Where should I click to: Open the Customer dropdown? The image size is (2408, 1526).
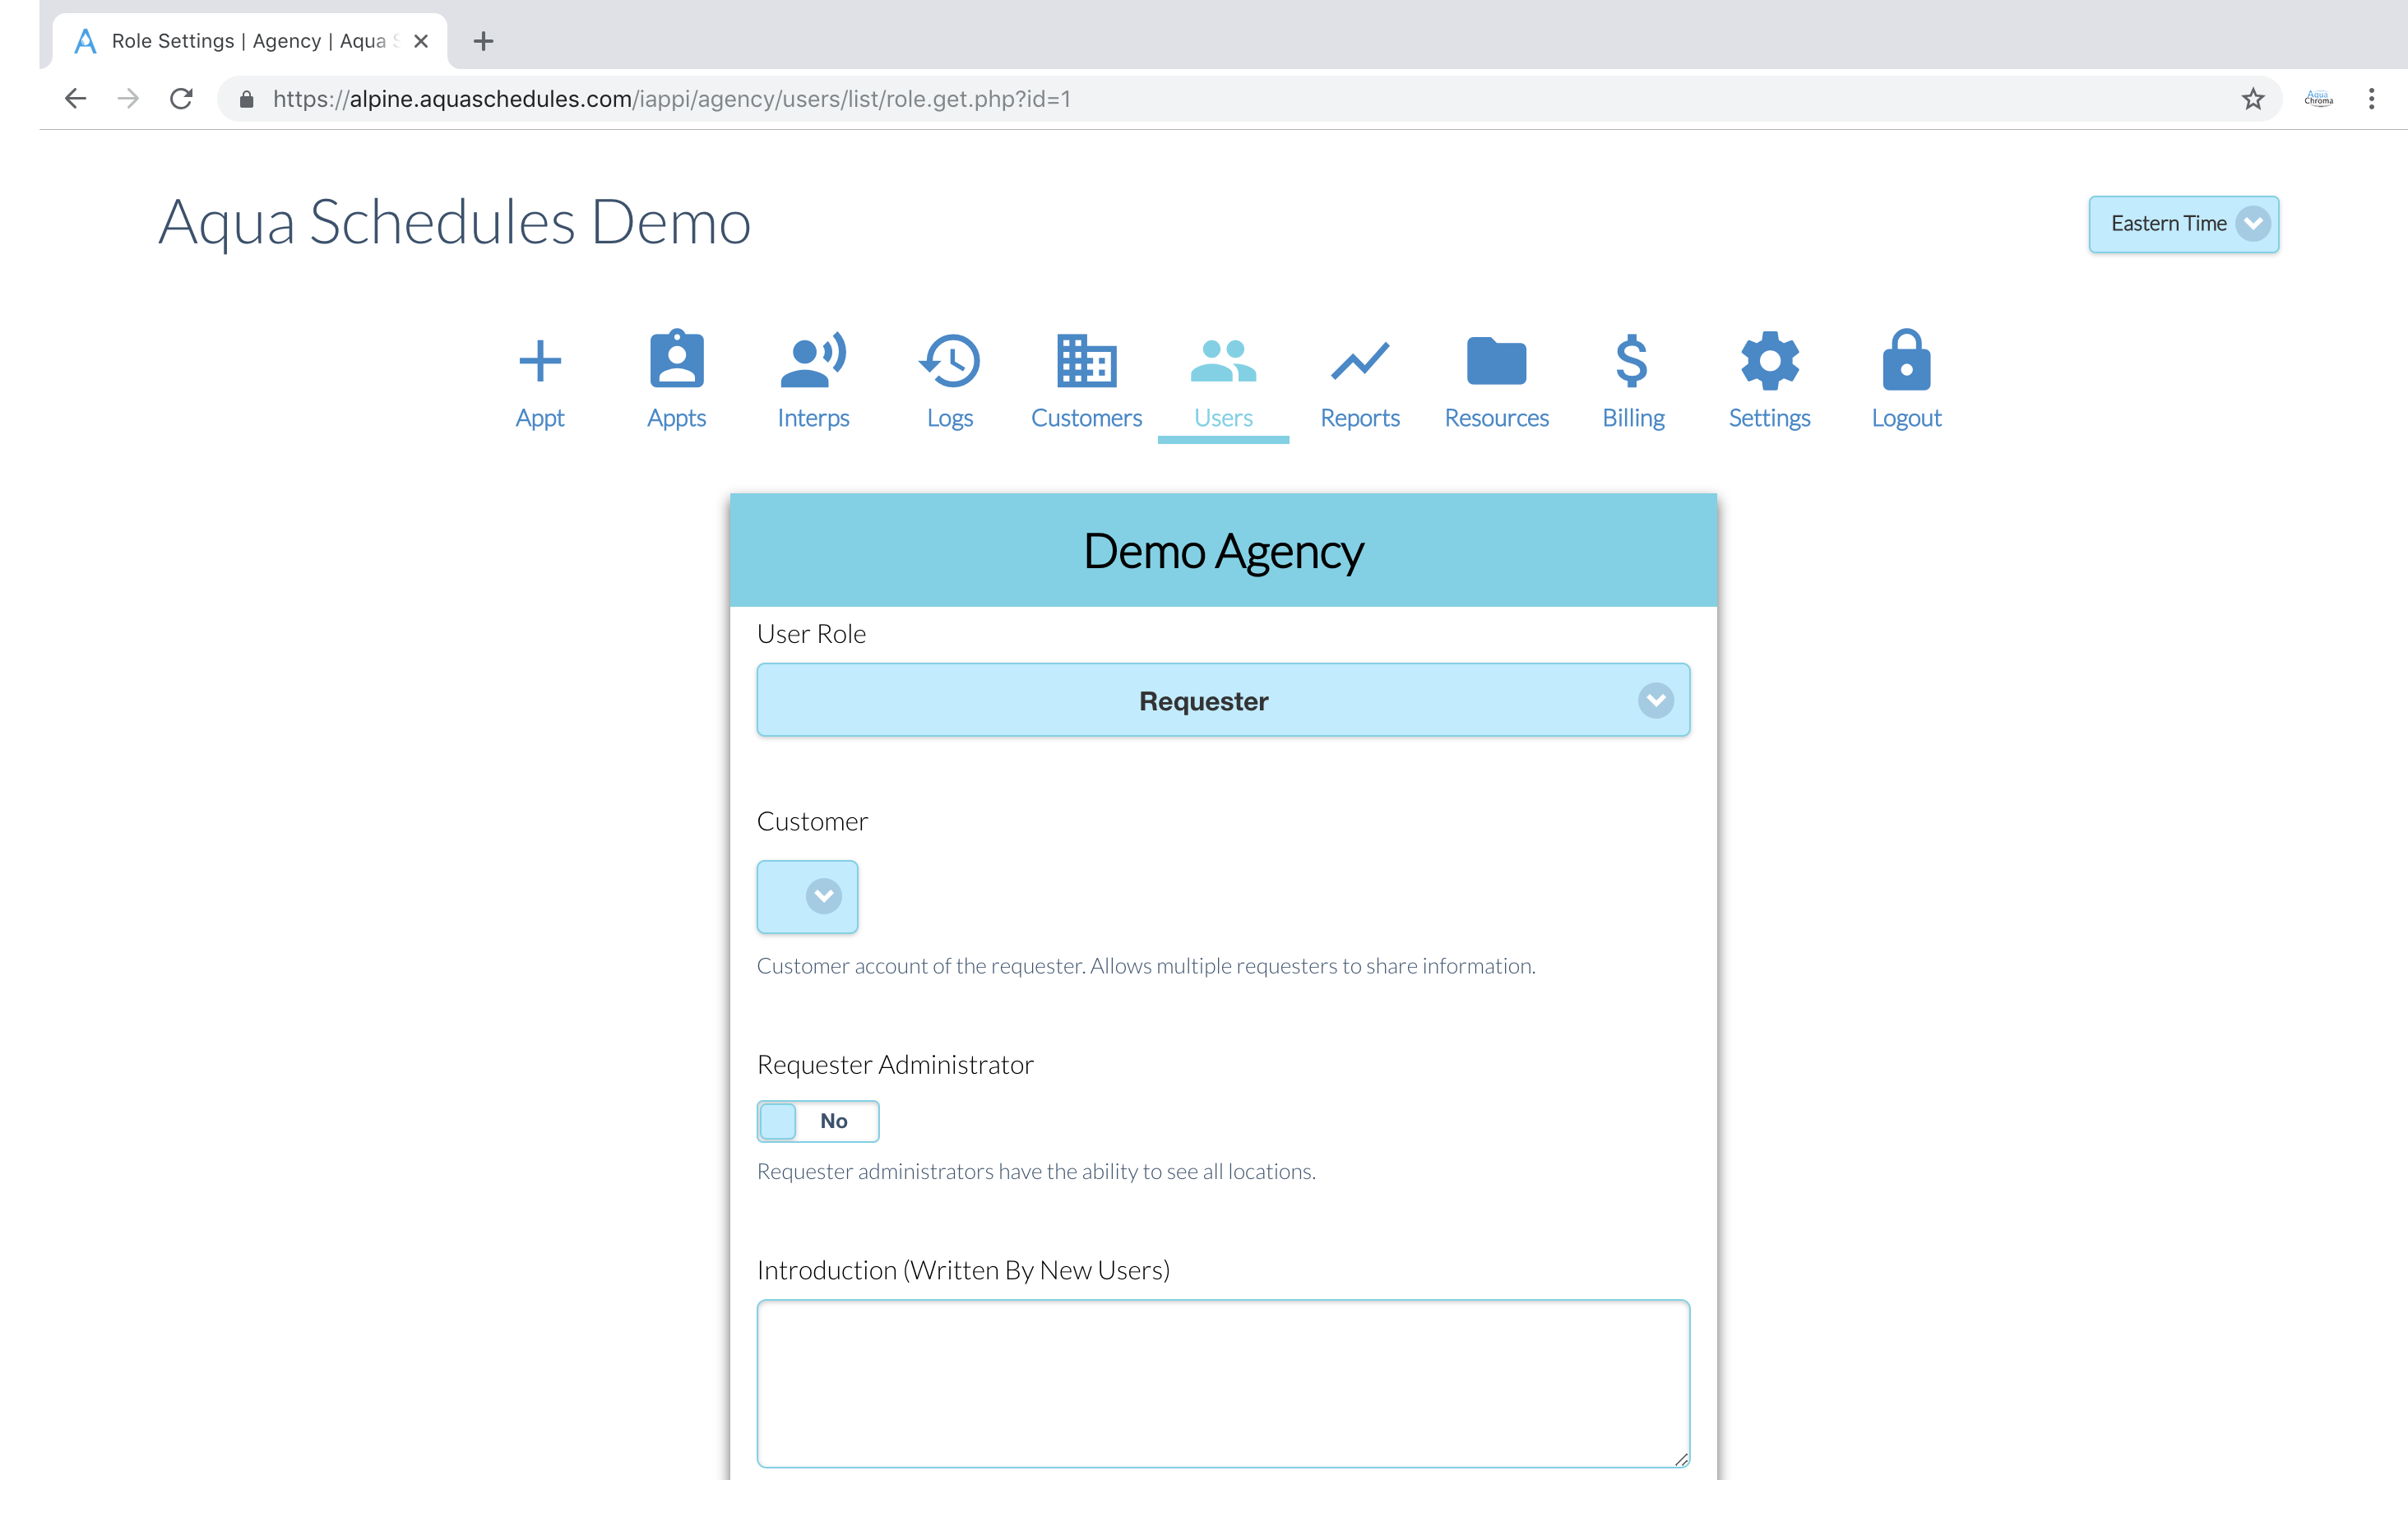(x=807, y=896)
